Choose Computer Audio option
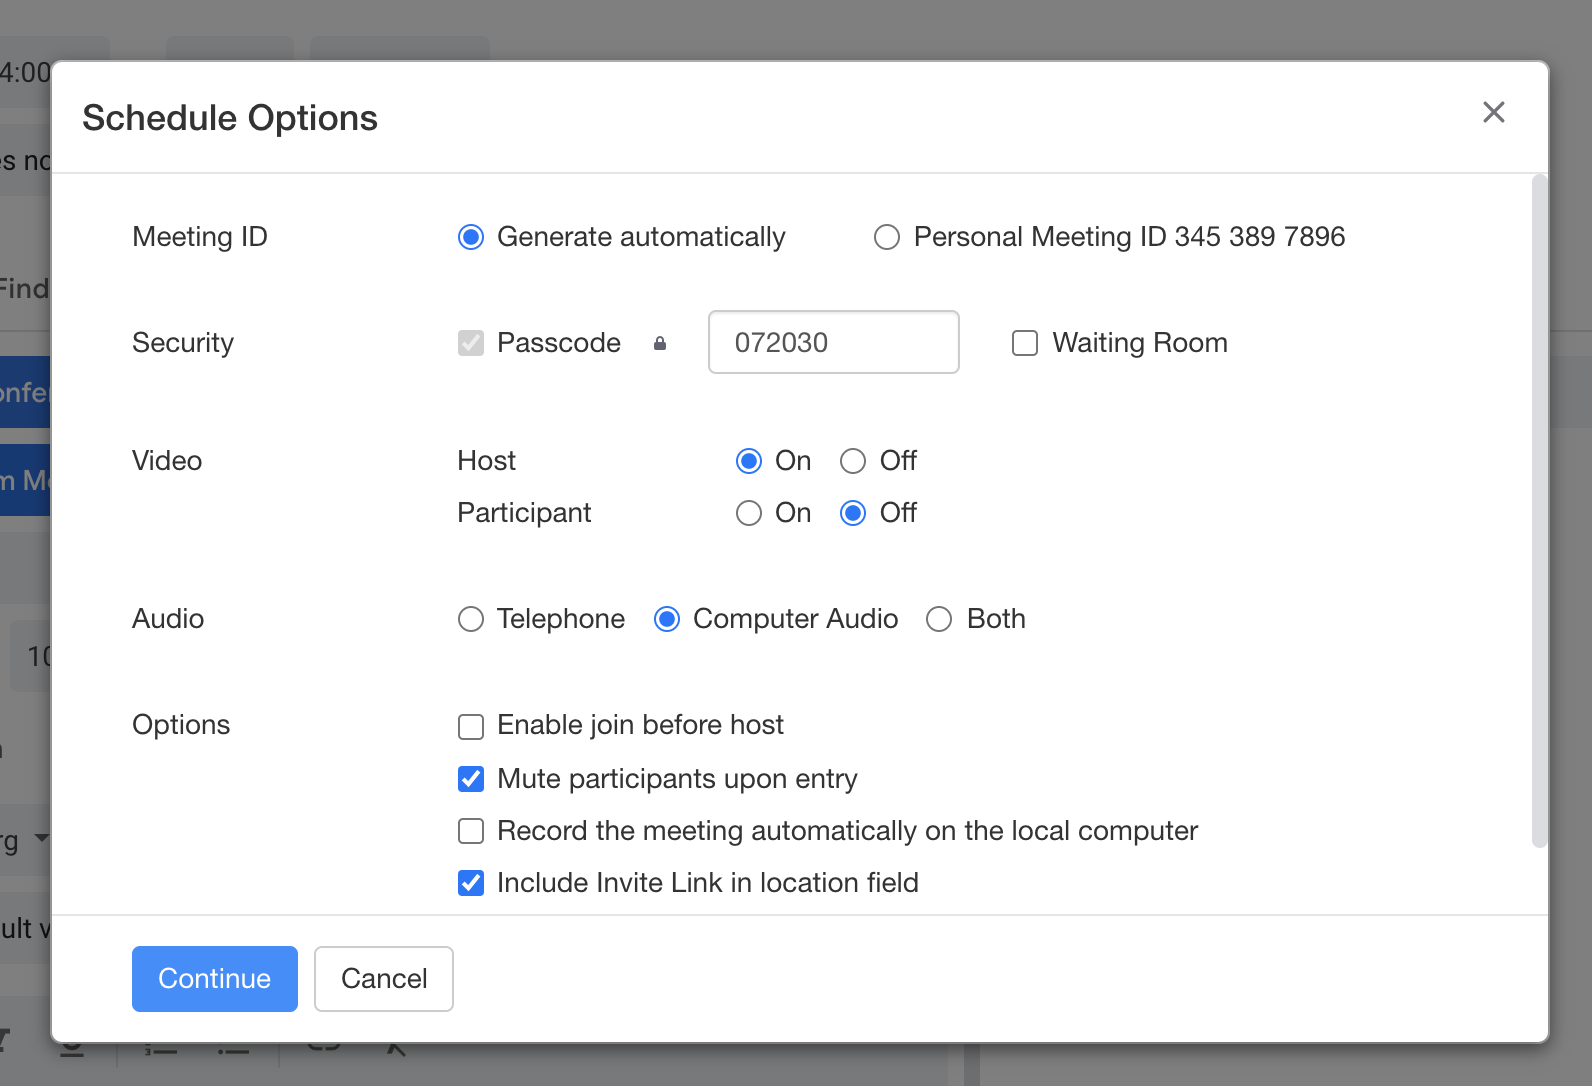 point(667,619)
